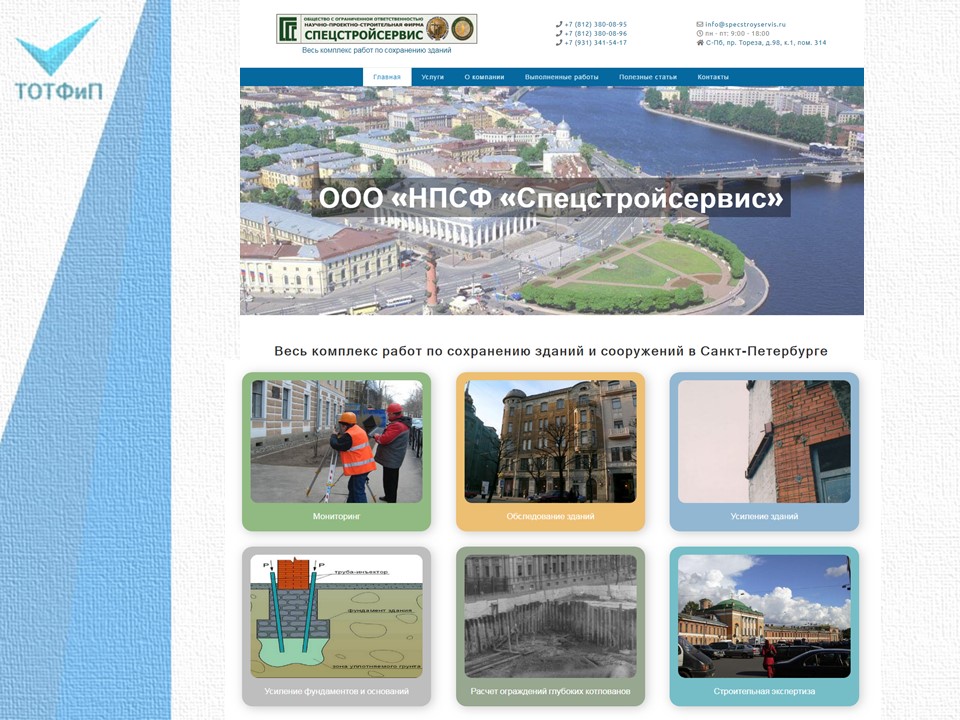Select Полезные статьи menu item
Image resolution: width=960 pixels, height=720 pixels.
click(x=648, y=77)
